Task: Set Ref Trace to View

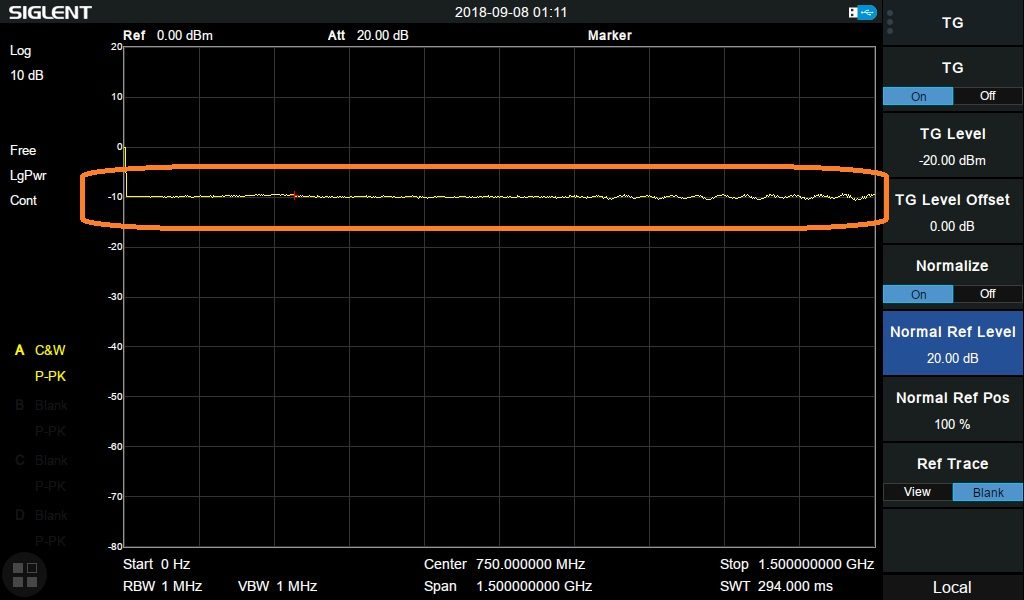Action: coord(917,492)
